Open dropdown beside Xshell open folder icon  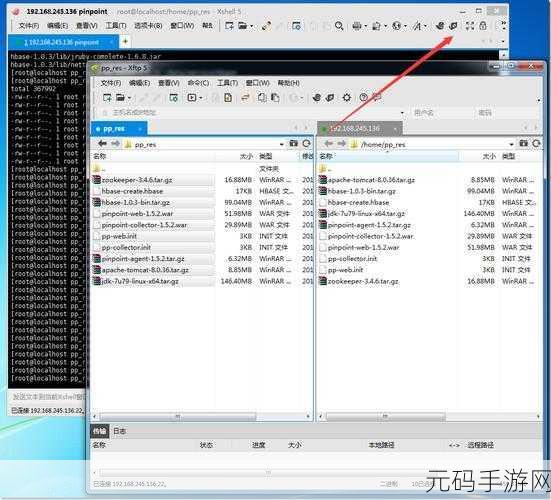tap(251, 26)
